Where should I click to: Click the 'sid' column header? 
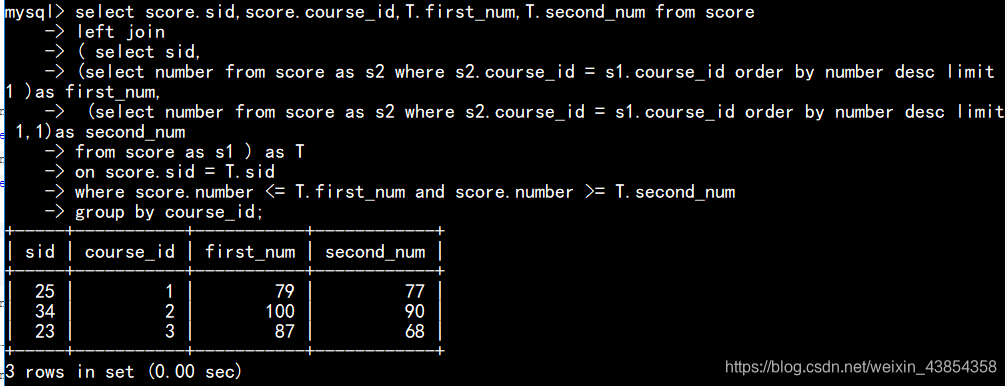pyautogui.click(x=40, y=252)
